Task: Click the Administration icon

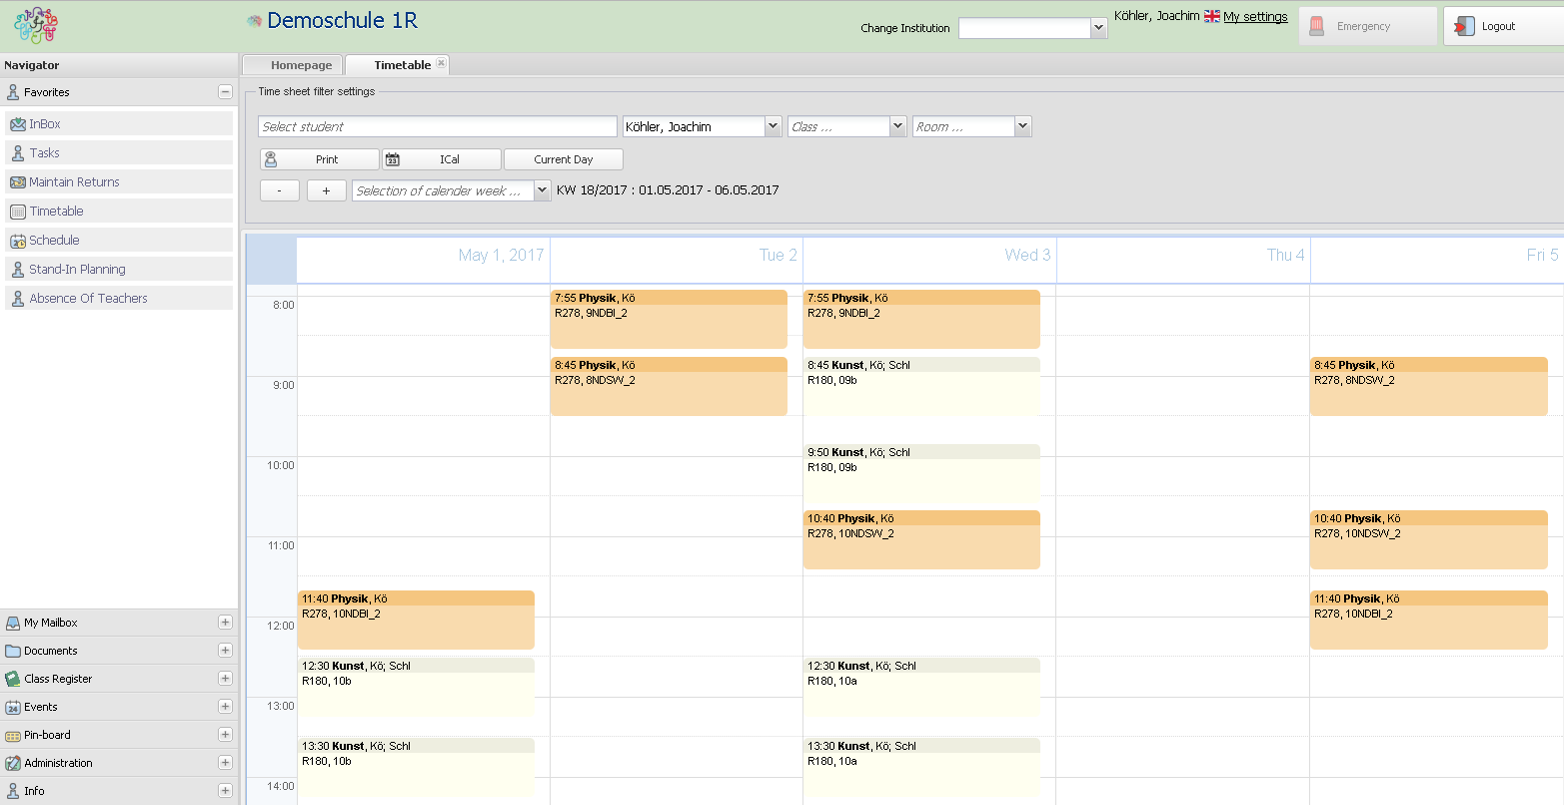Action: click(x=13, y=763)
